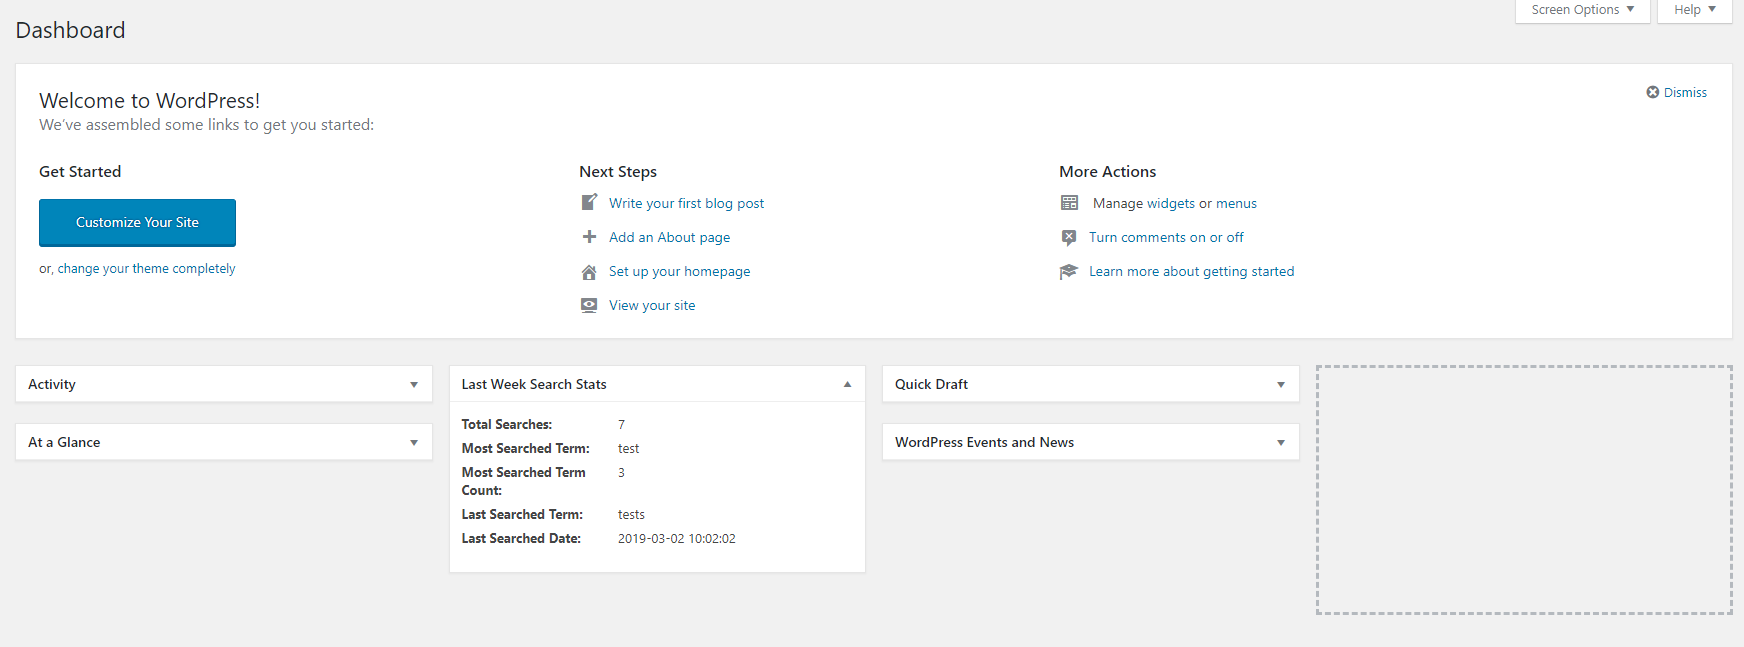
Task: Collapse the Last Week Search Stats widget
Action: 847,385
